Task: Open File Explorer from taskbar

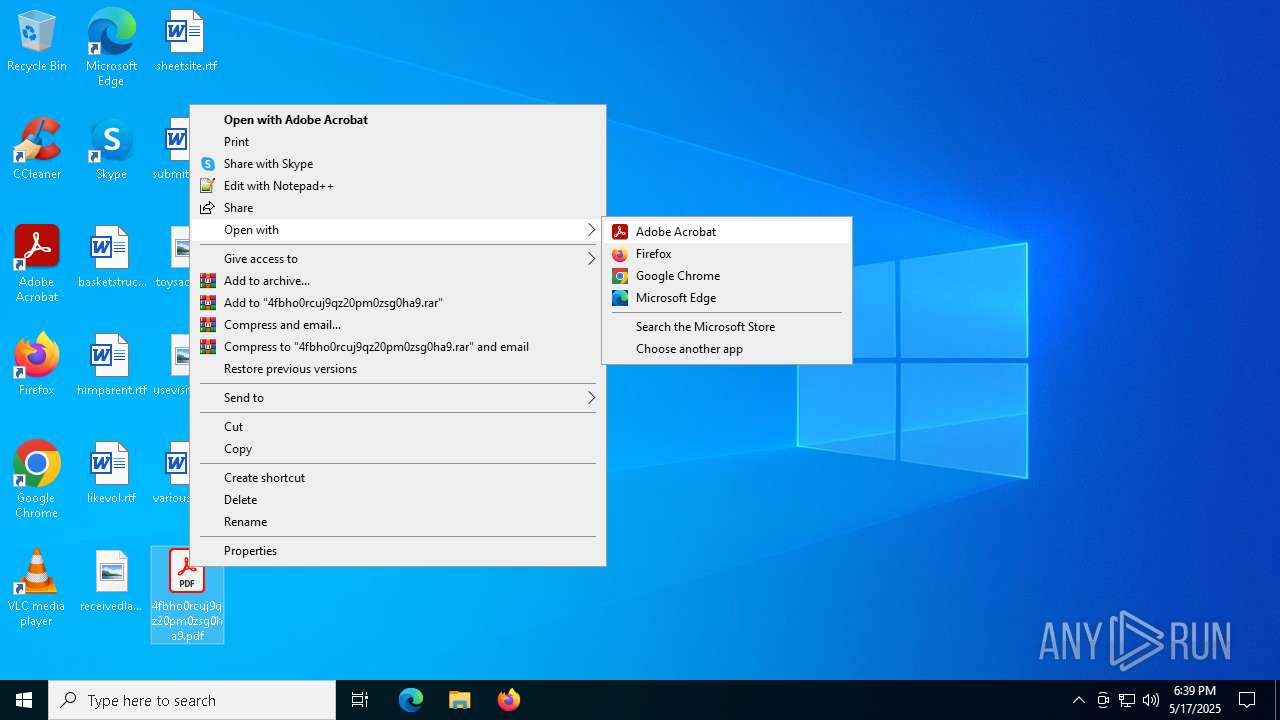Action: click(459, 700)
